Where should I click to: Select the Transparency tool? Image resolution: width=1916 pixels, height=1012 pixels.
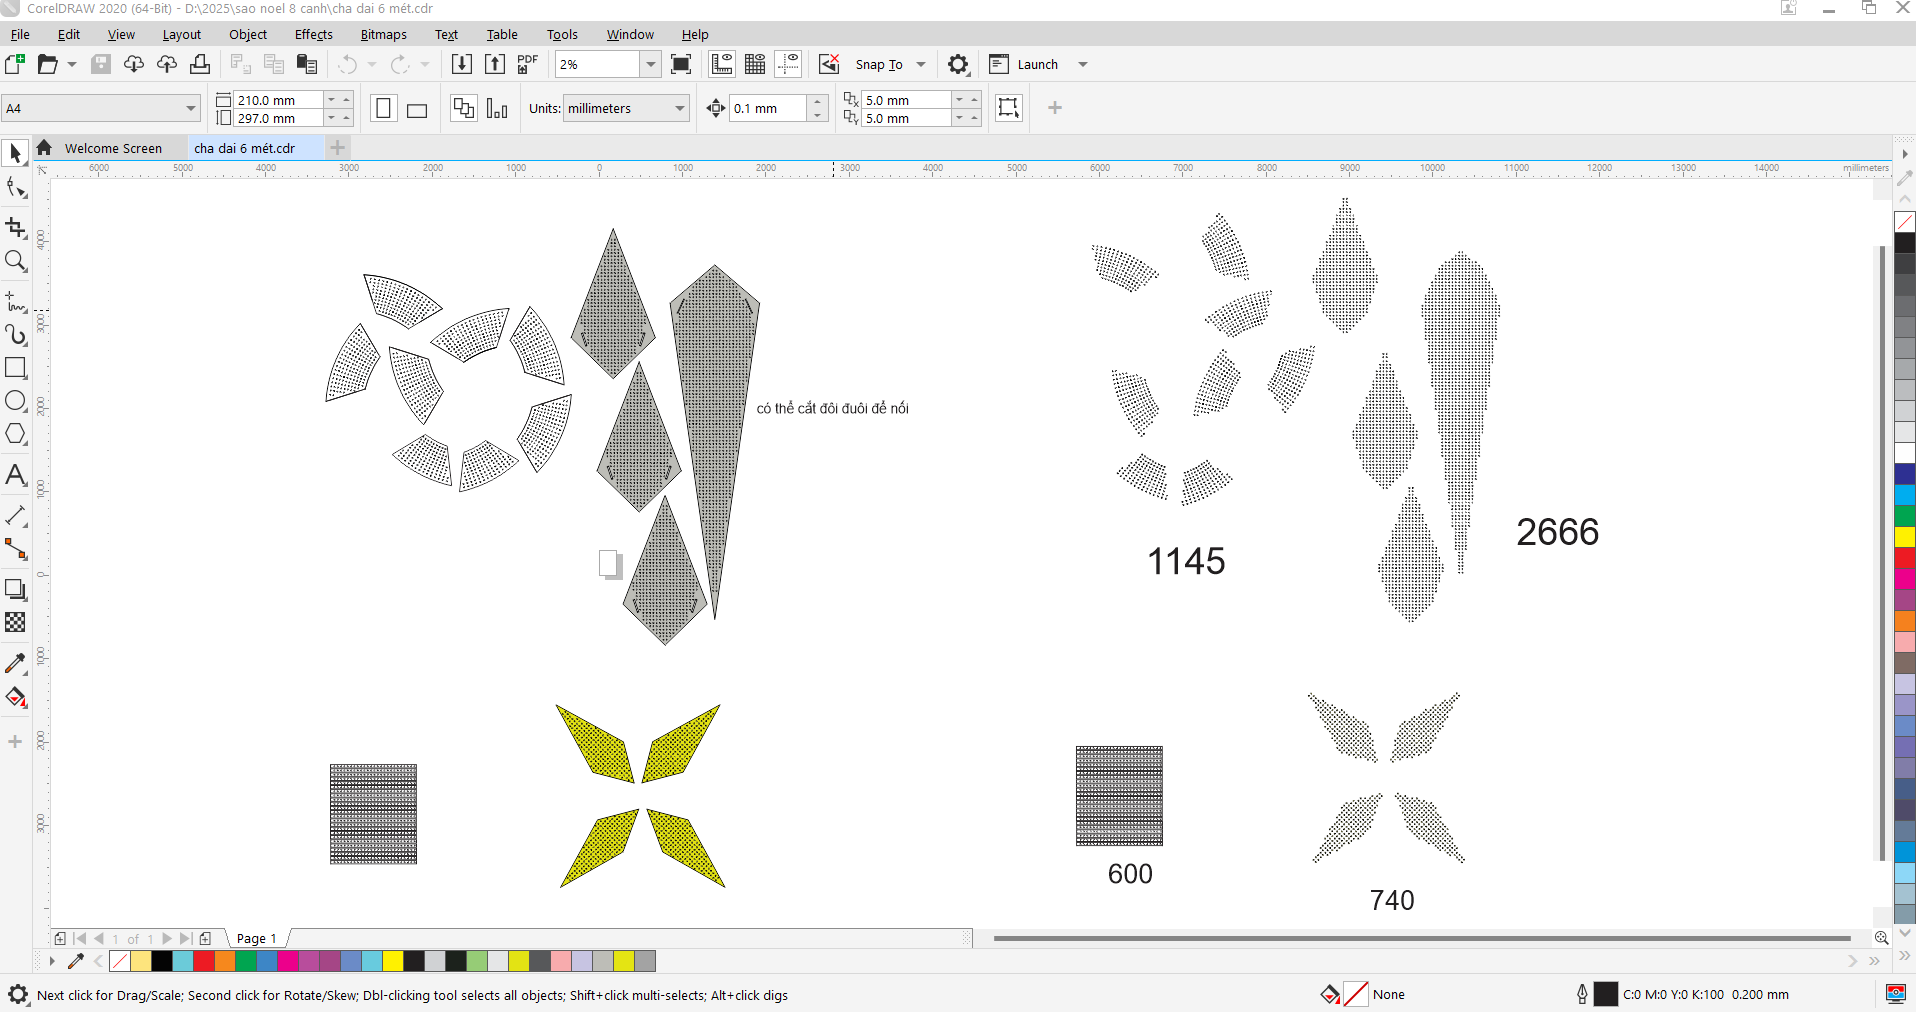[15, 622]
